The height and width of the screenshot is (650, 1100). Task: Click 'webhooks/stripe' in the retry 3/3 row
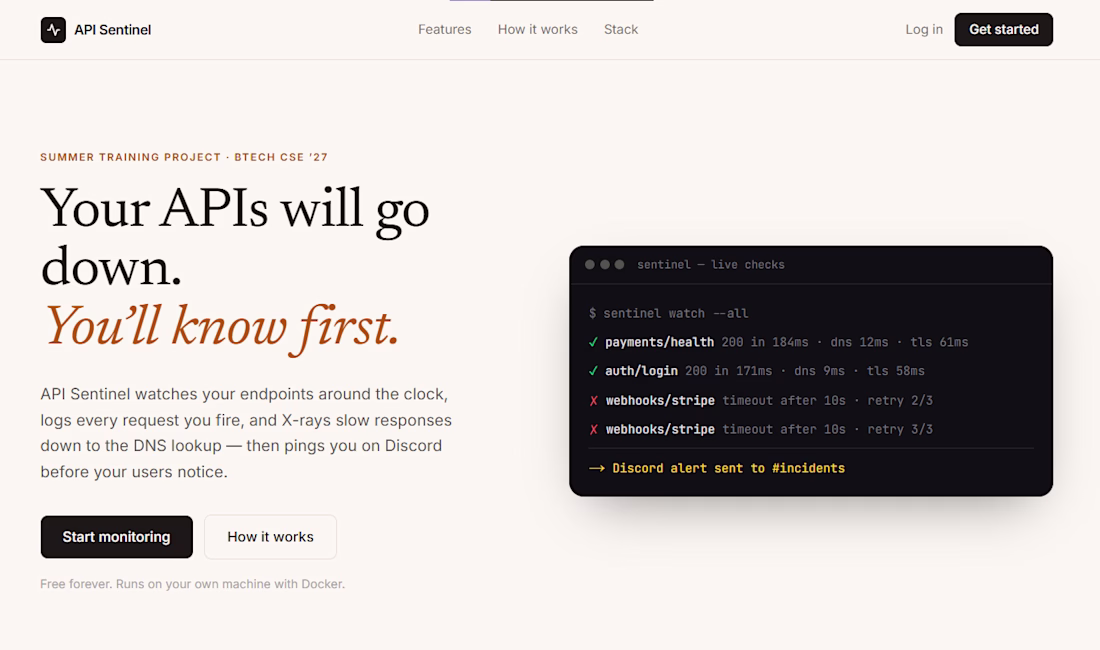point(660,429)
